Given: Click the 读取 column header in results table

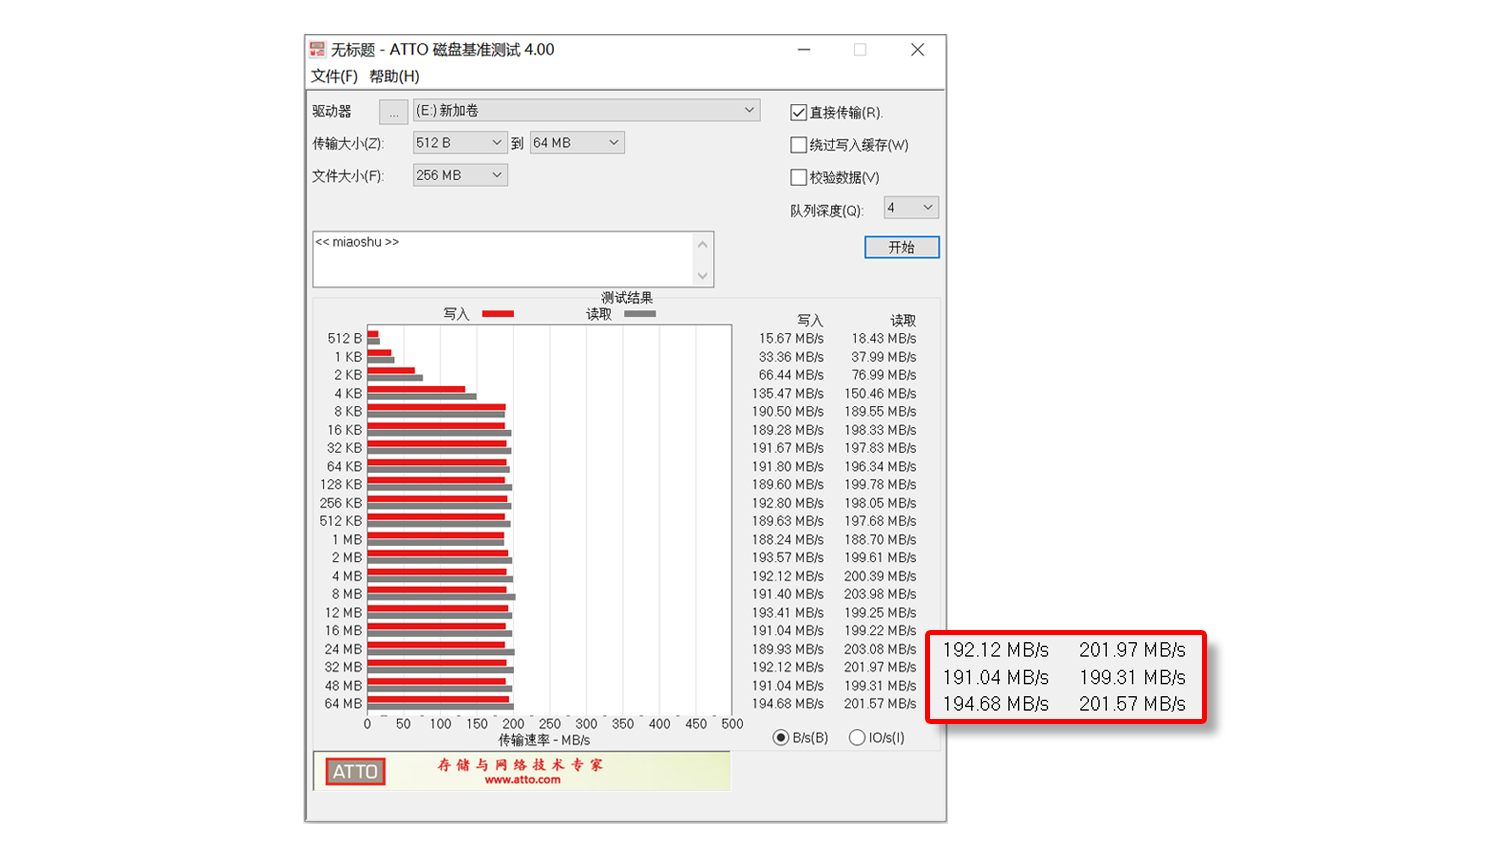Looking at the screenshot, I should pyautogui.click(x=903, y=321).
